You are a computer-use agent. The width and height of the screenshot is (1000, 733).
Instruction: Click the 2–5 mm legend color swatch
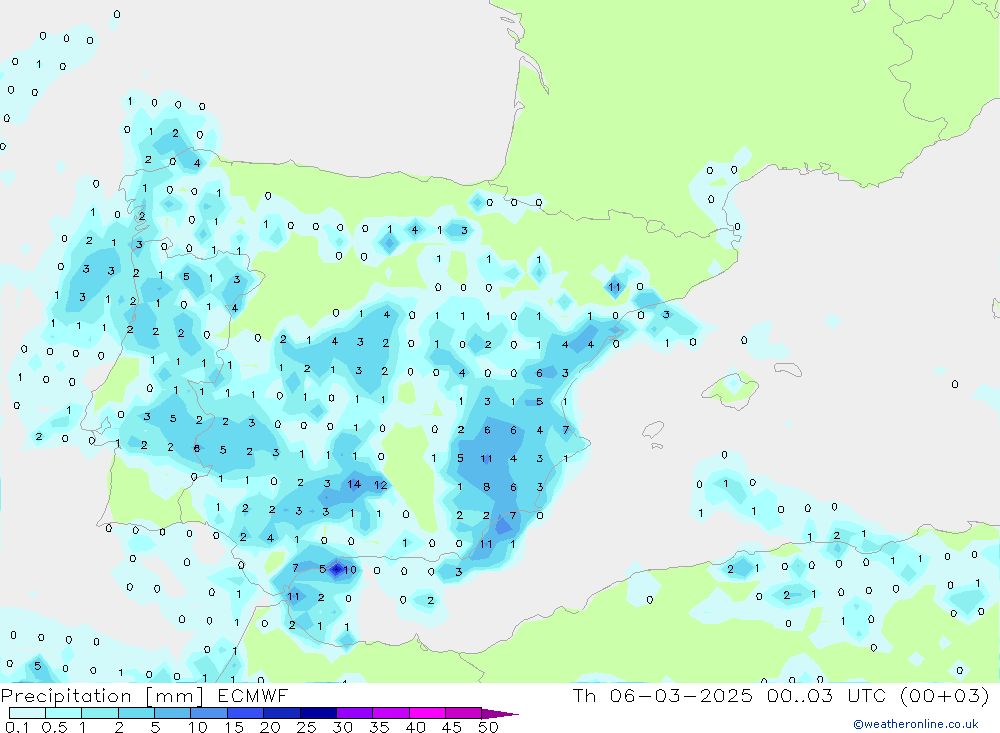(x=136, y=713)
